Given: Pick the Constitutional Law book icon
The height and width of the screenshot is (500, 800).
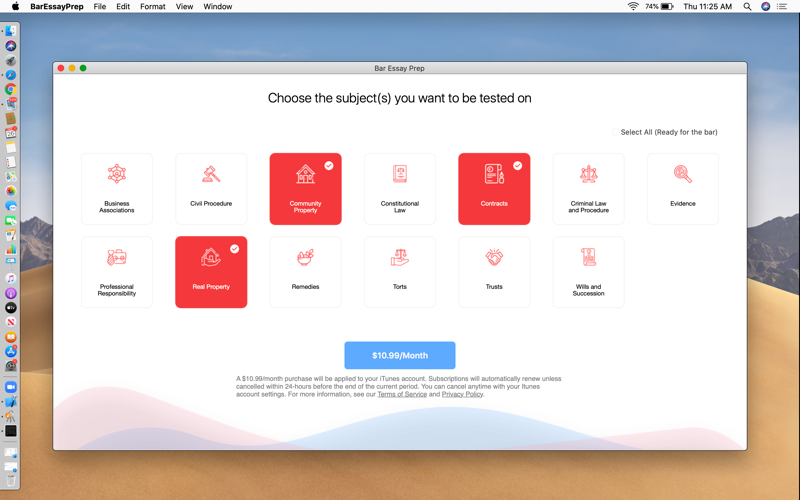Looking at the screenshot, I should pyautogui.click(x=400, y=174).
